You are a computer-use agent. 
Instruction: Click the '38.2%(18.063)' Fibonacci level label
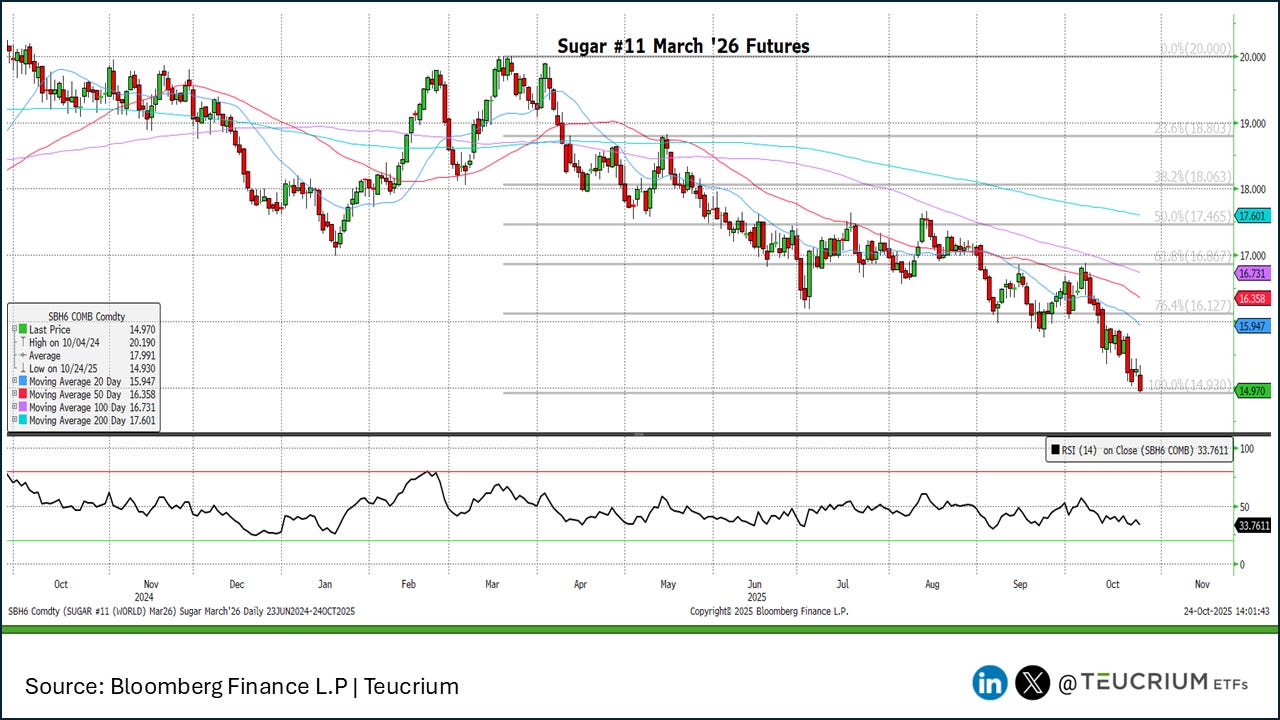1192,176
